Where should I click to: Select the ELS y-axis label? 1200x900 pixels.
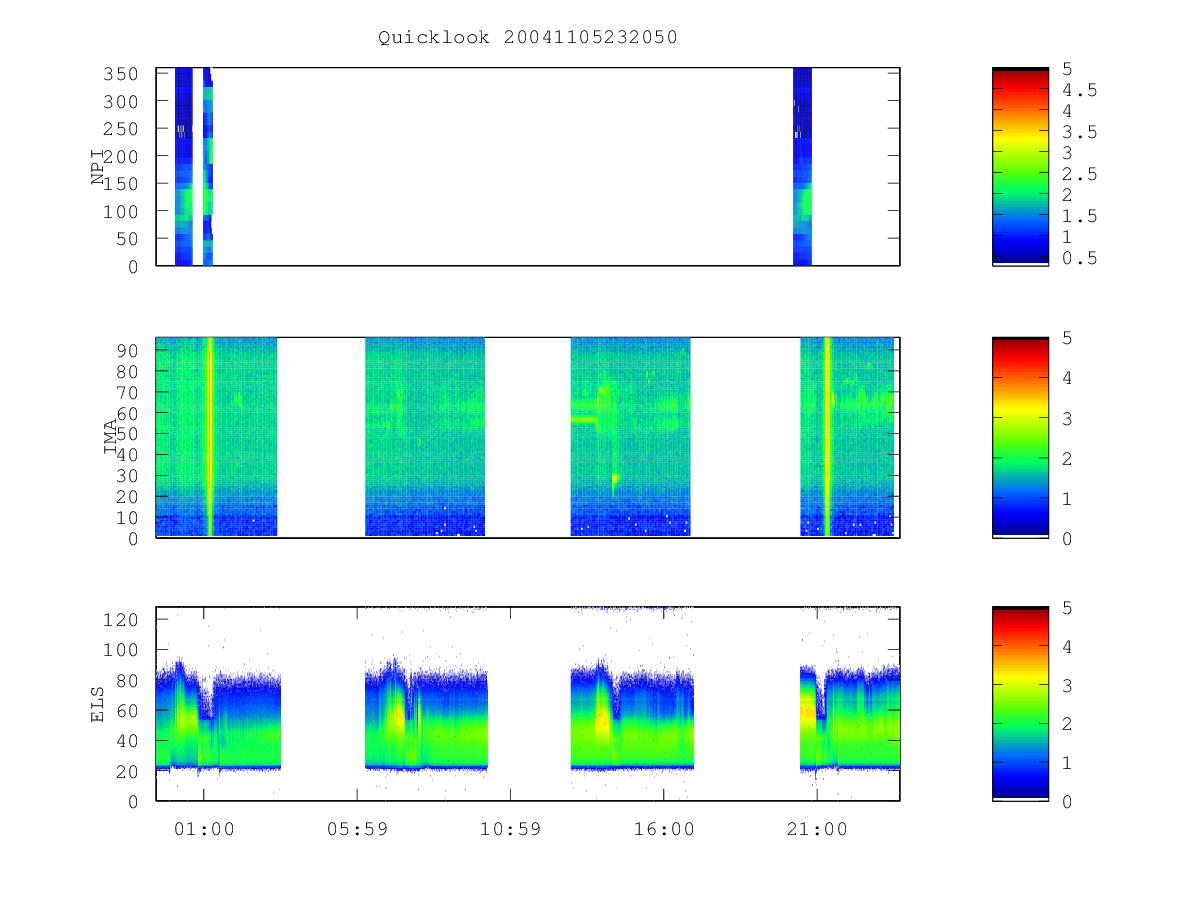(99, 704)
